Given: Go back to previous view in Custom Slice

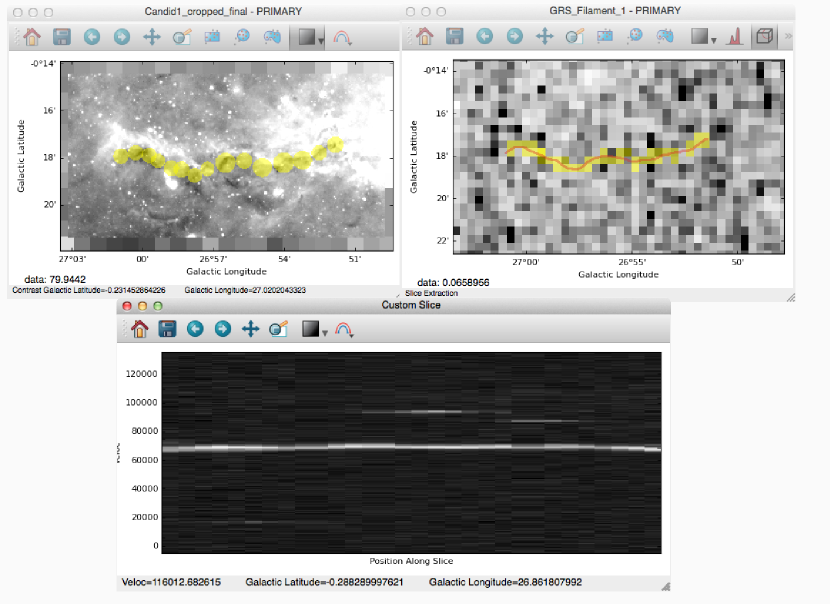Looking at the screenshot, I should click(195, 328).
